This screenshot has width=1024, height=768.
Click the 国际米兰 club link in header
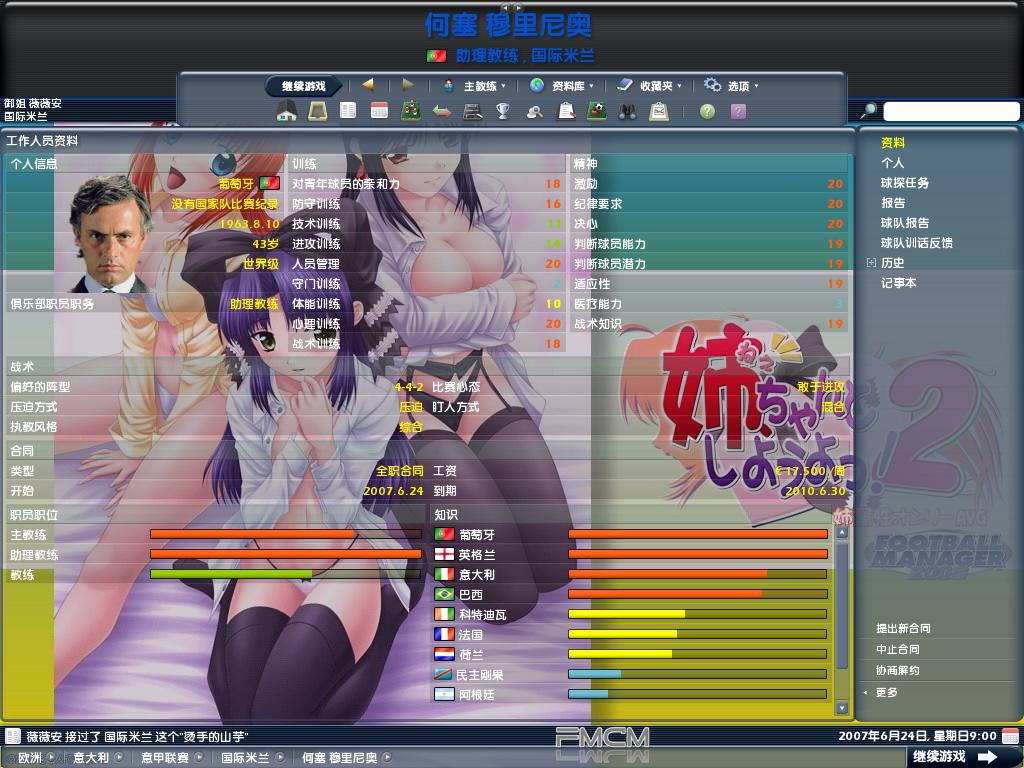(563, 56)
